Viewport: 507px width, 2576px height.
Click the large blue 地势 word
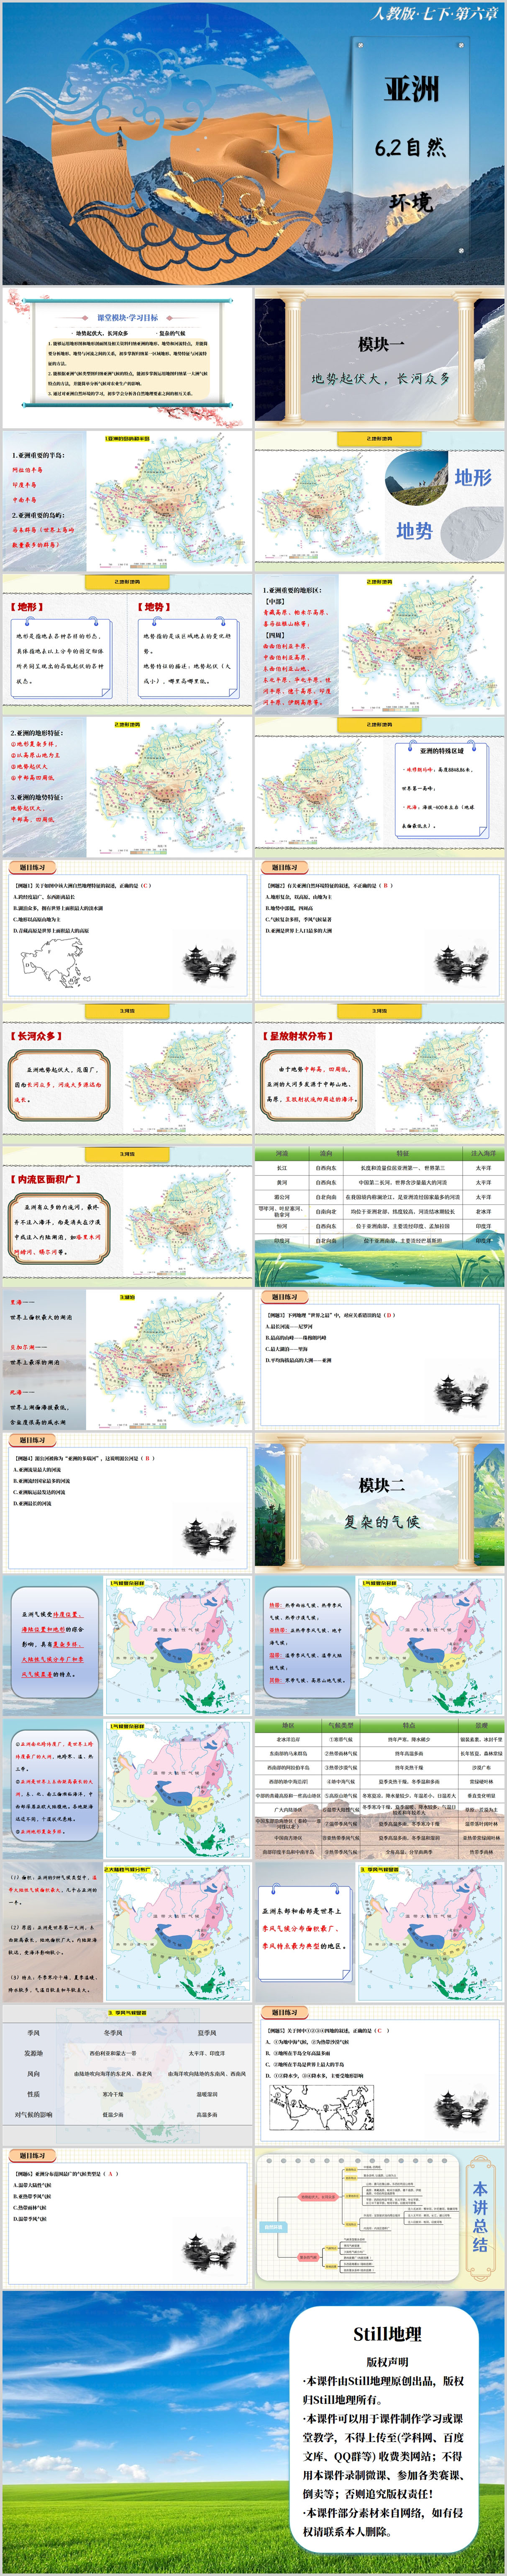click(414, 531)
